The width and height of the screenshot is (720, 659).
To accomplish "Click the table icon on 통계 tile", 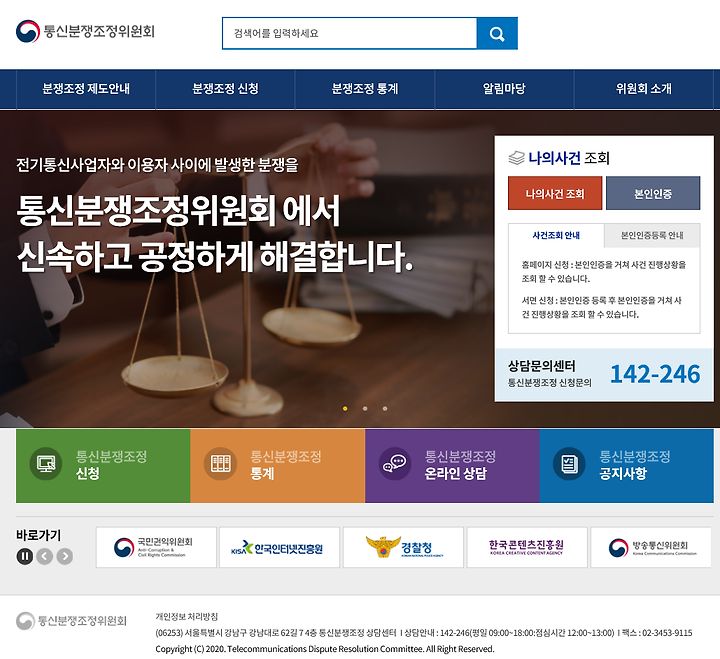I will (220, 464).
